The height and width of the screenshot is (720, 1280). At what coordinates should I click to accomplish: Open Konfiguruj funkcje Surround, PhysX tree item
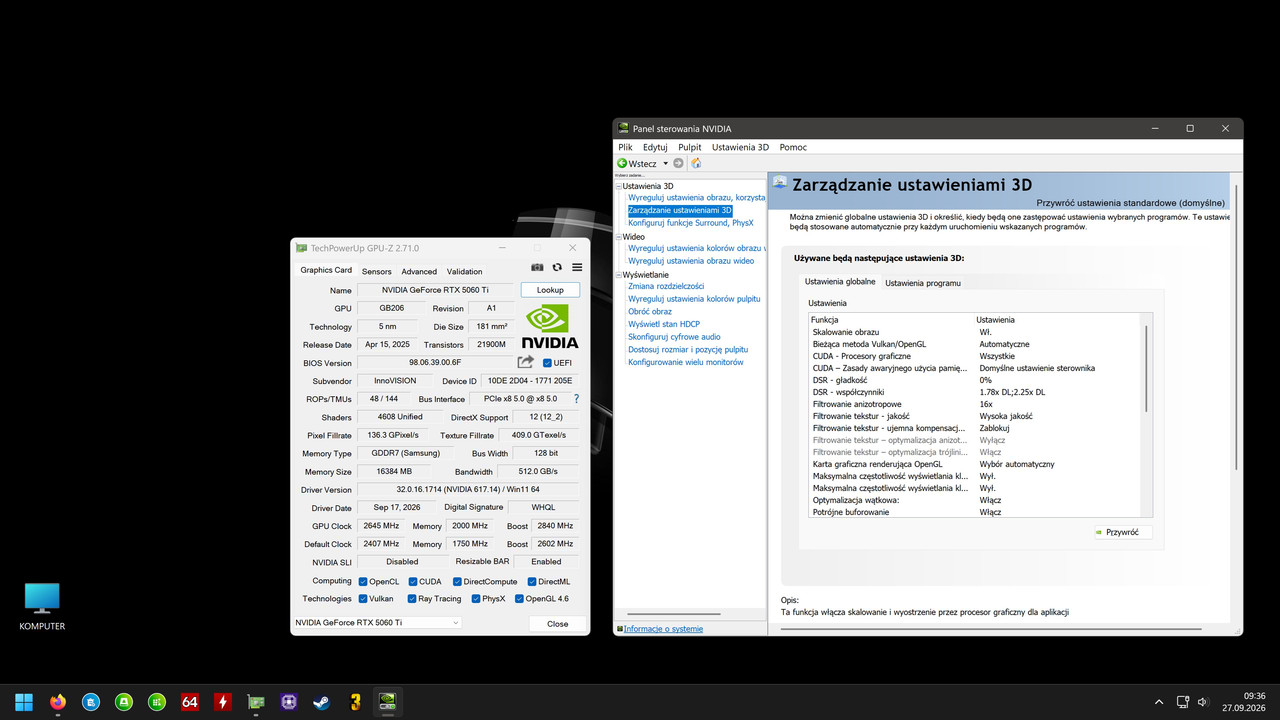coord(691,223)
